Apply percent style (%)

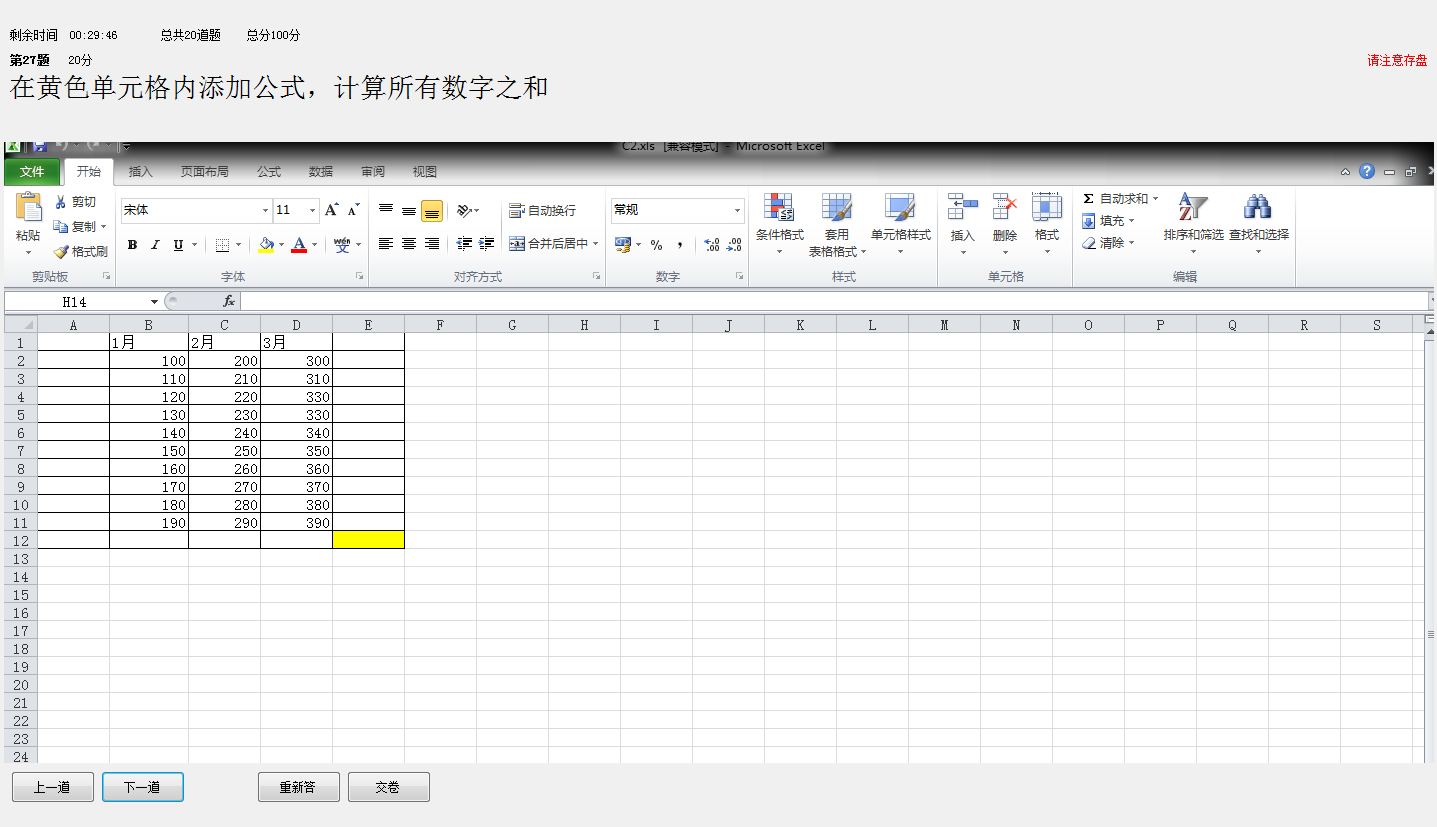[x=656, y=245]
